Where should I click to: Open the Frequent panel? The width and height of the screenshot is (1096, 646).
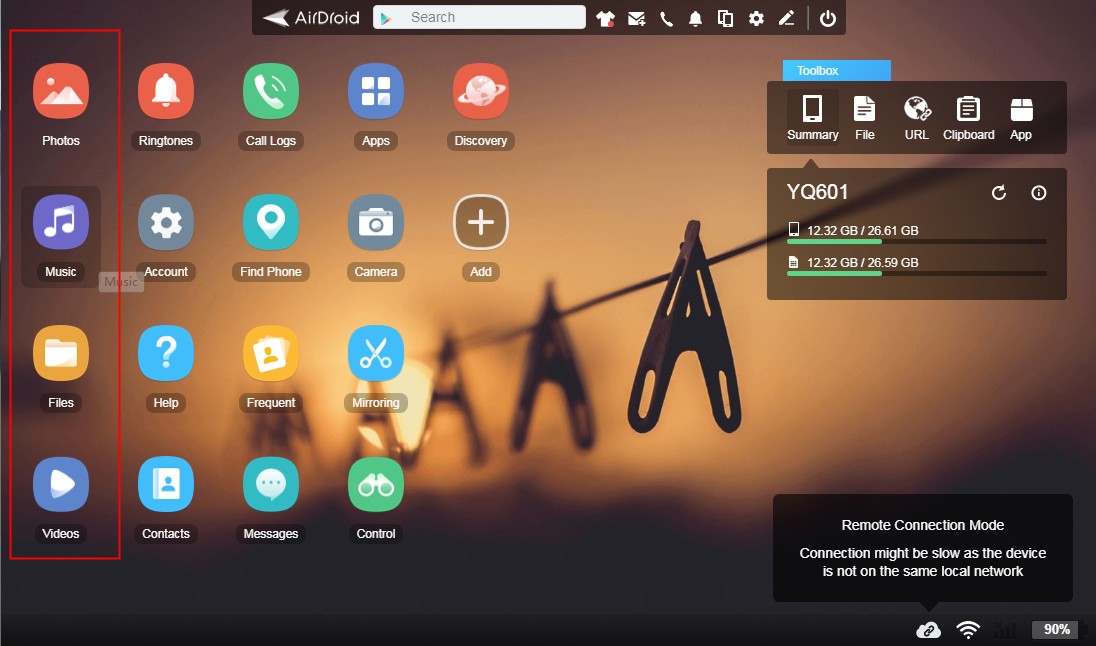coord(270,352)
